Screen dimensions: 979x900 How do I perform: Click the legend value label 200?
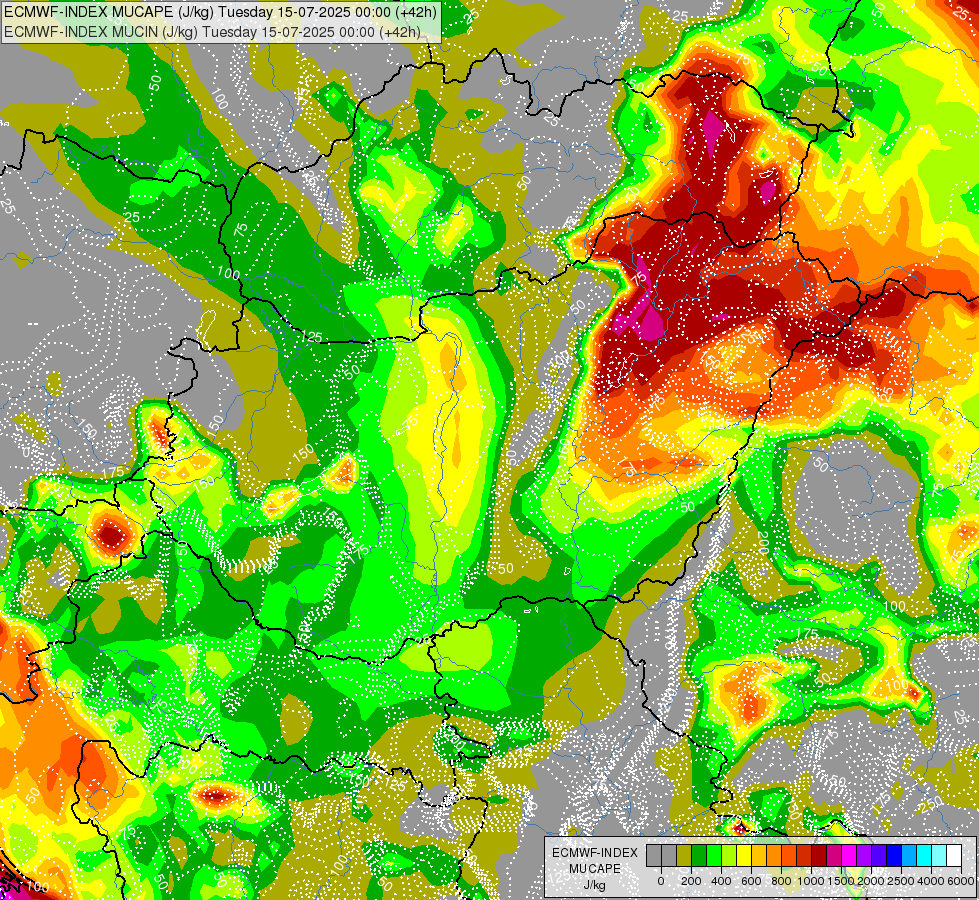point(691,881)
